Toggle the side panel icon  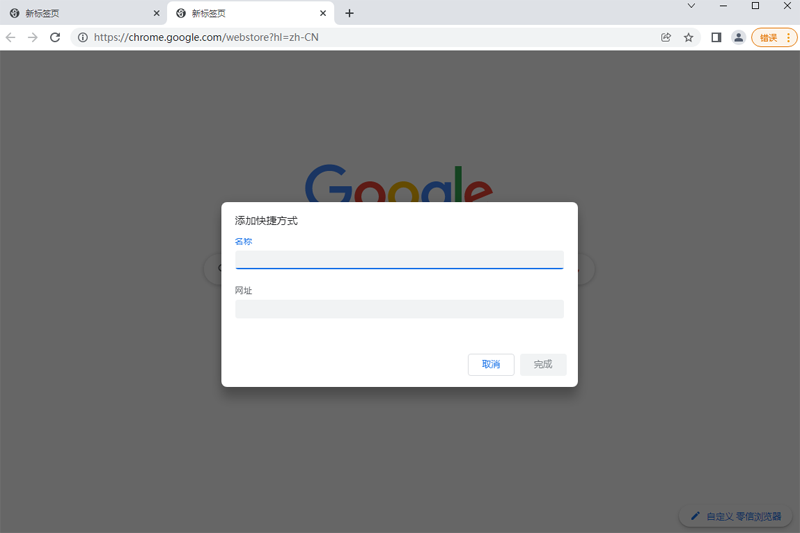tap(716, 37)
